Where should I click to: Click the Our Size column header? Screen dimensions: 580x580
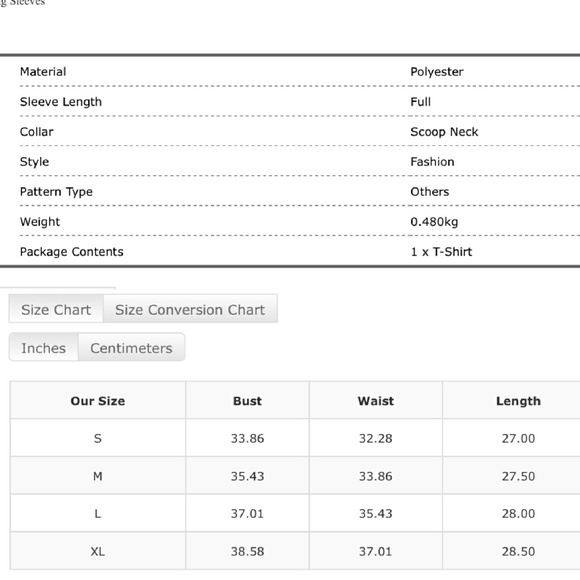98,401
